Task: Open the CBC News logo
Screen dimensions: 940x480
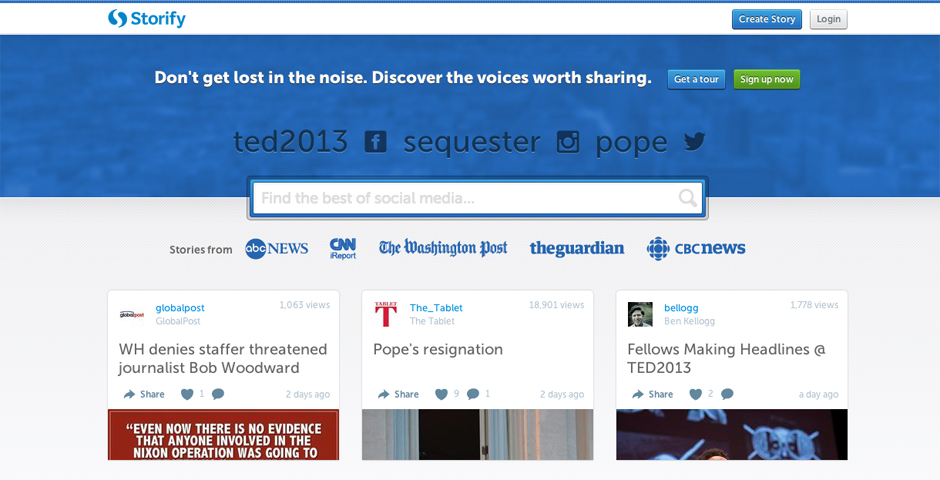Action: coord(696,248)
